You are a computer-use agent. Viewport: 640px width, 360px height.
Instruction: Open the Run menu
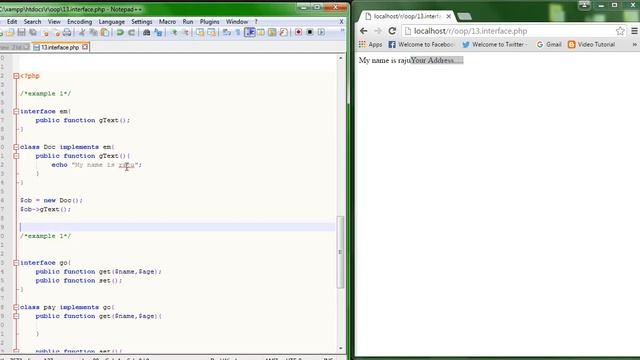pos(188,22)
